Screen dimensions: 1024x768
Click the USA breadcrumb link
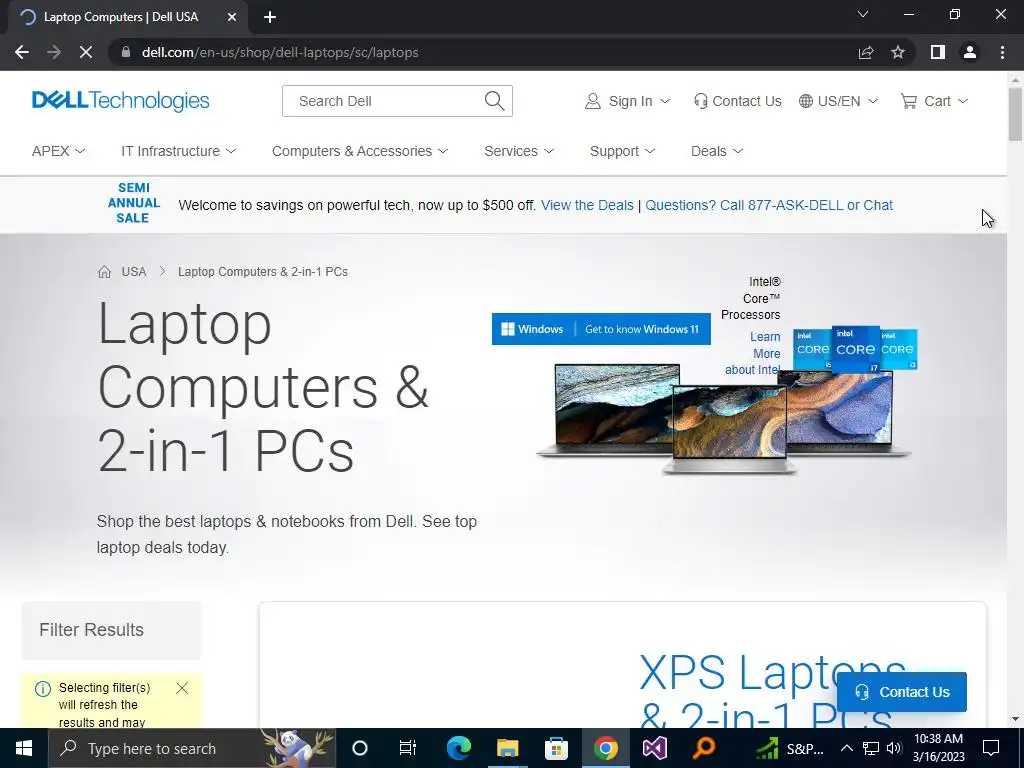coord(134,272)
